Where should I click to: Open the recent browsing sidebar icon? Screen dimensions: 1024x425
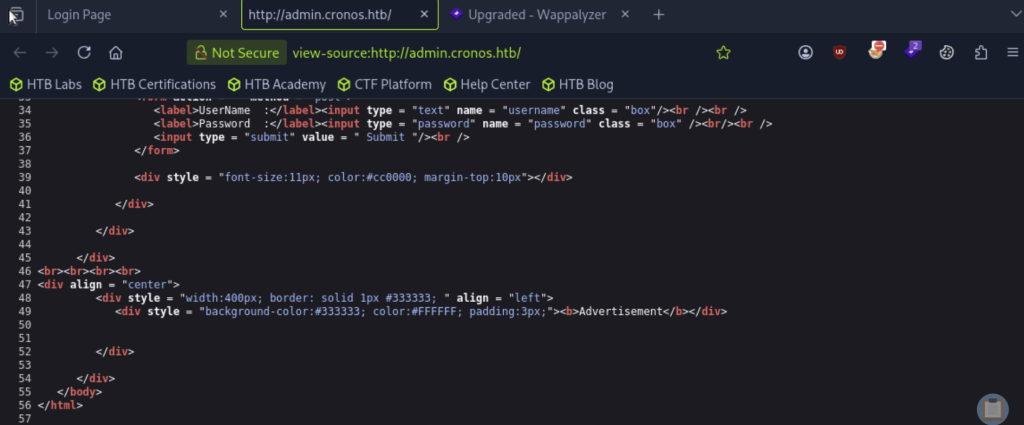pyautogui.click(x=16, y=14)
